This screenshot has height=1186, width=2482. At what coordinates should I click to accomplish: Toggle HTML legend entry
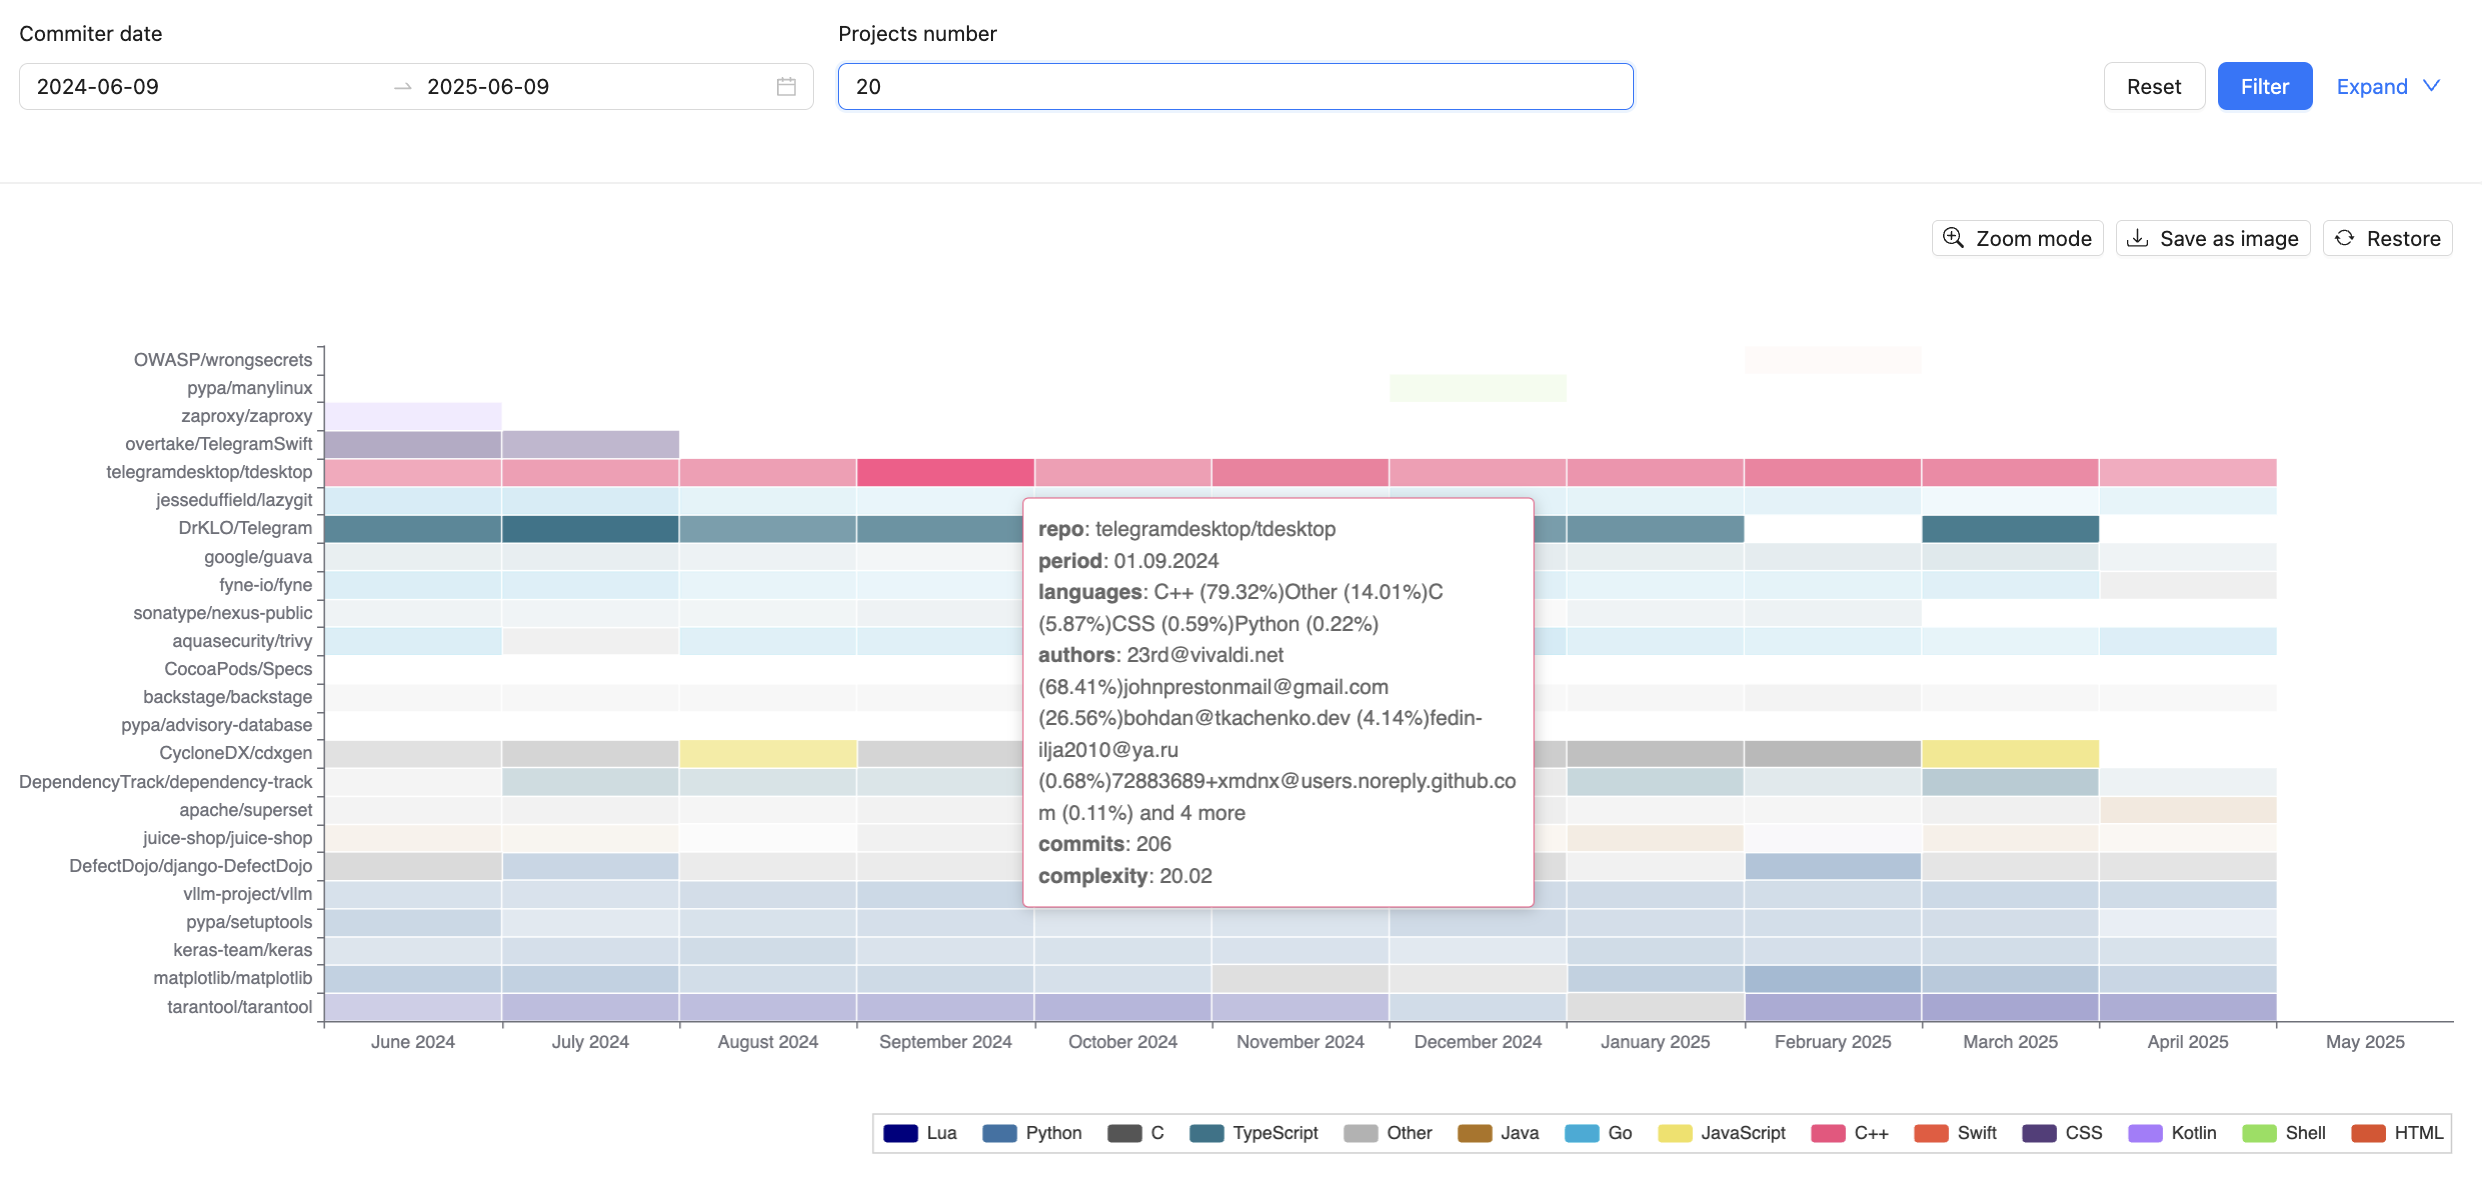click(2397, 1133)
